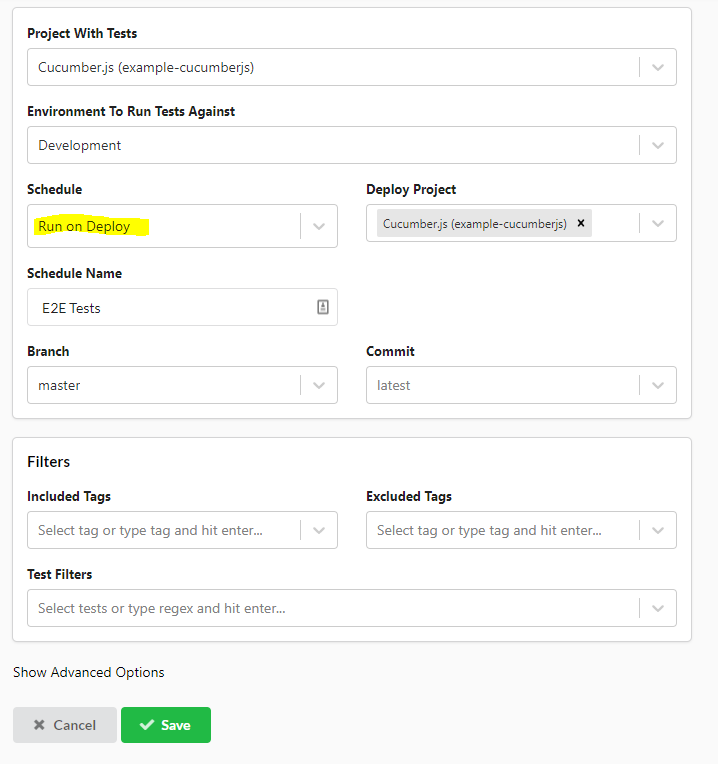Open the Project With Tests dropdown arrow

658,67
